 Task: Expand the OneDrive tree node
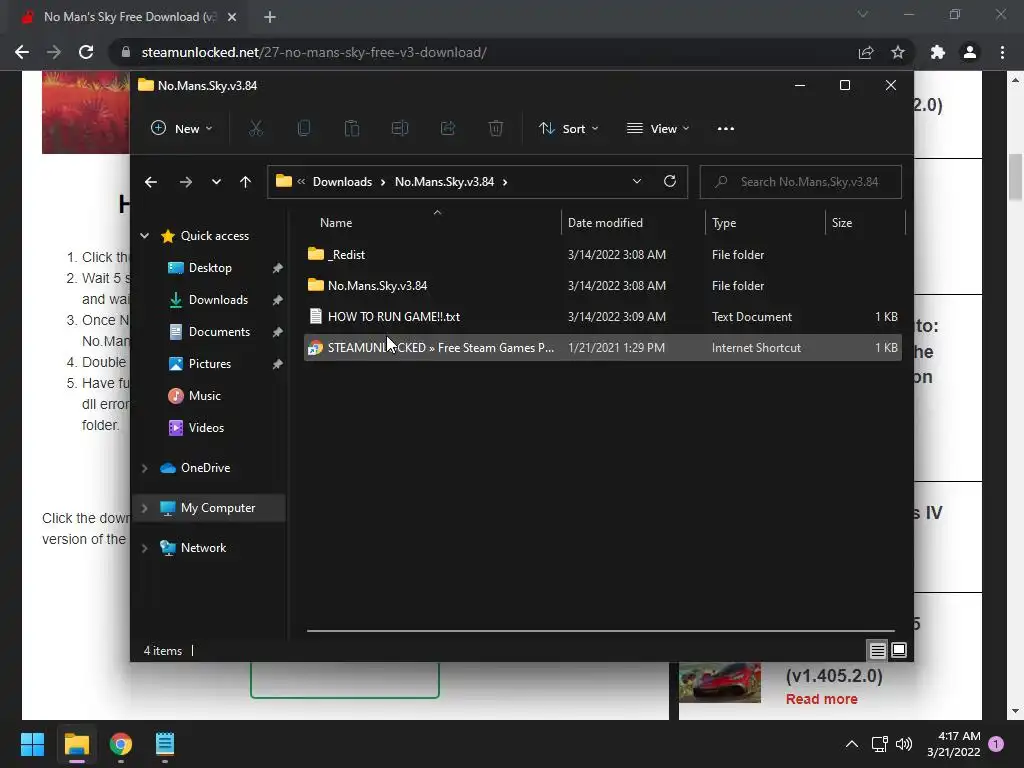[x=144, y=468]
